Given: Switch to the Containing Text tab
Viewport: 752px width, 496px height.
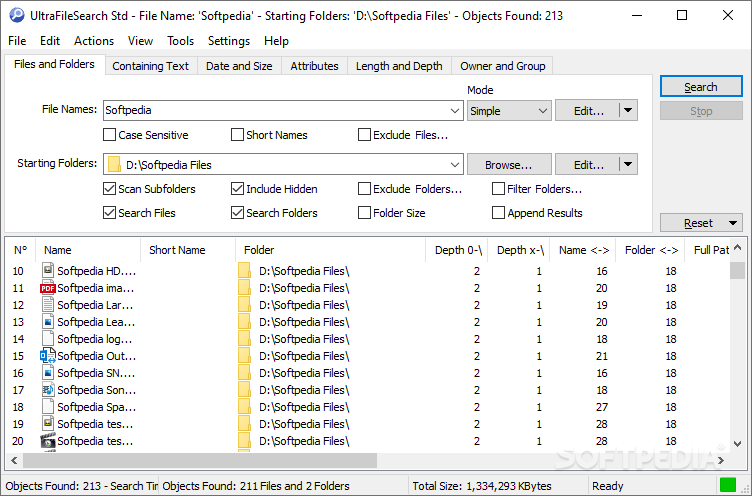Looking at the screenshot, I should coord(151,66).
